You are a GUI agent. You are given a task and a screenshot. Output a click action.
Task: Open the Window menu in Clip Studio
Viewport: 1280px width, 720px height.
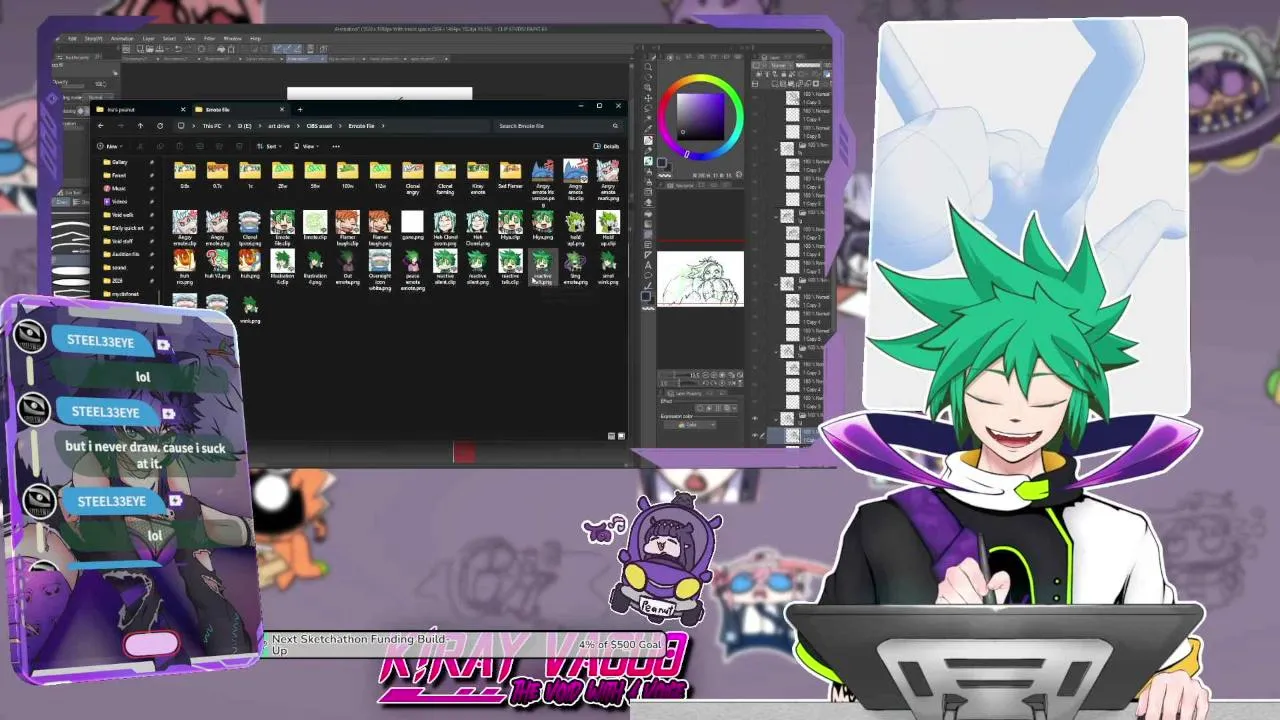232,38
